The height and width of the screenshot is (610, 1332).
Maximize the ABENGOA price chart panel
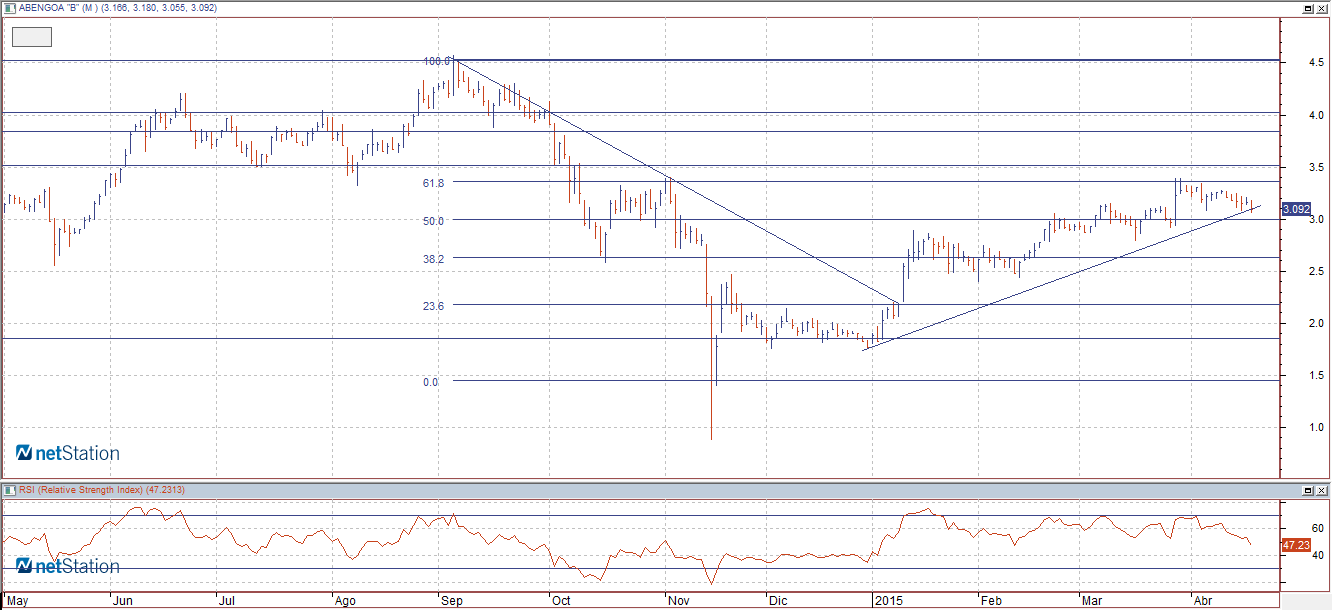click(1308, 8)
